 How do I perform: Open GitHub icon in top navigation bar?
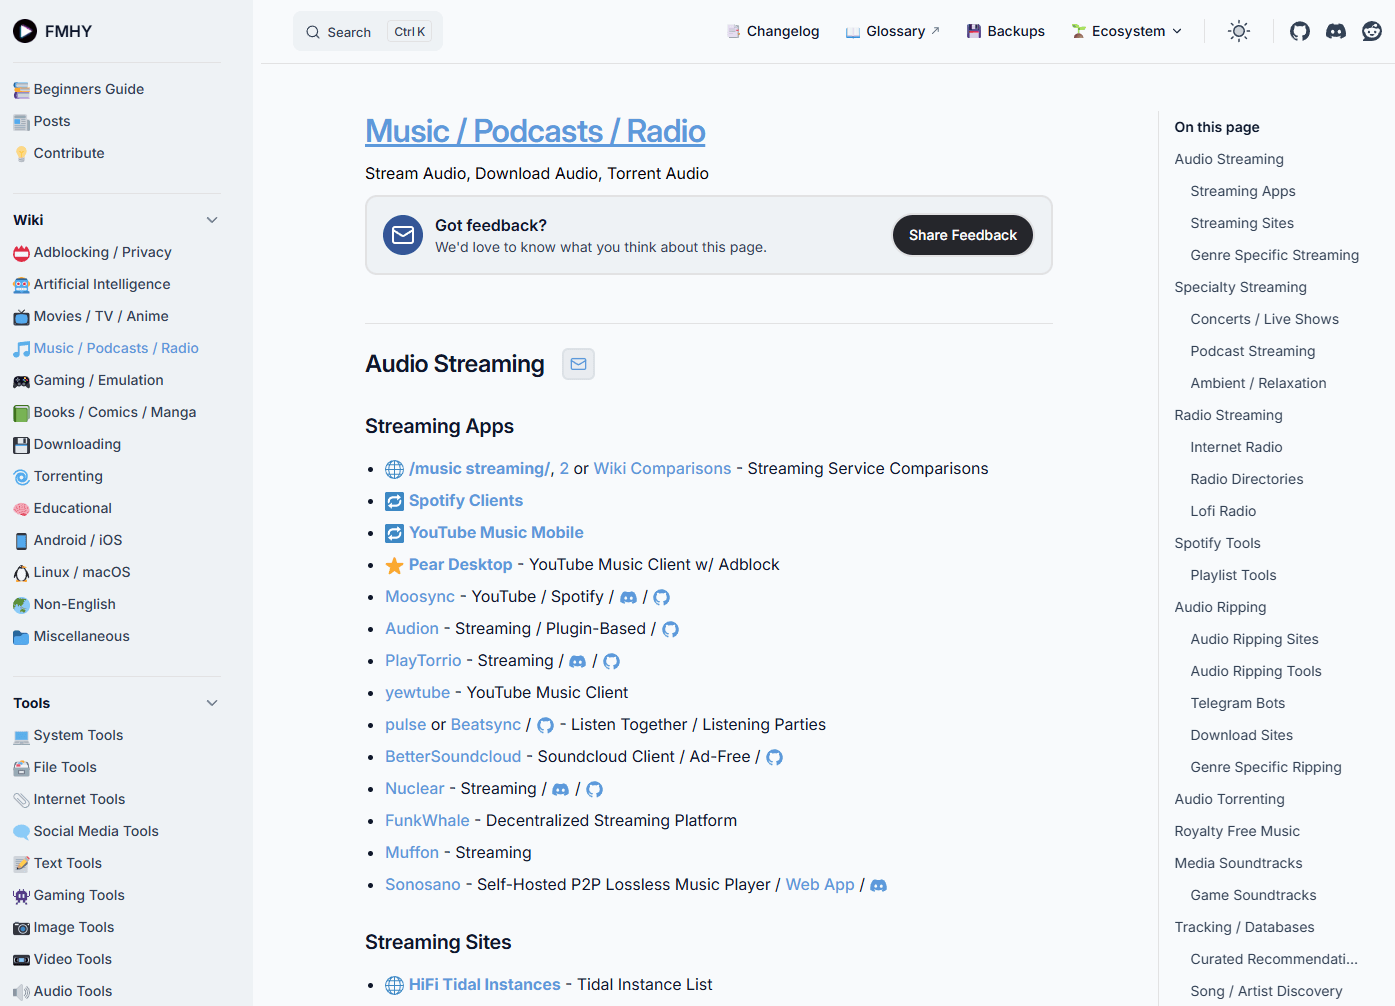[1299, 31]
